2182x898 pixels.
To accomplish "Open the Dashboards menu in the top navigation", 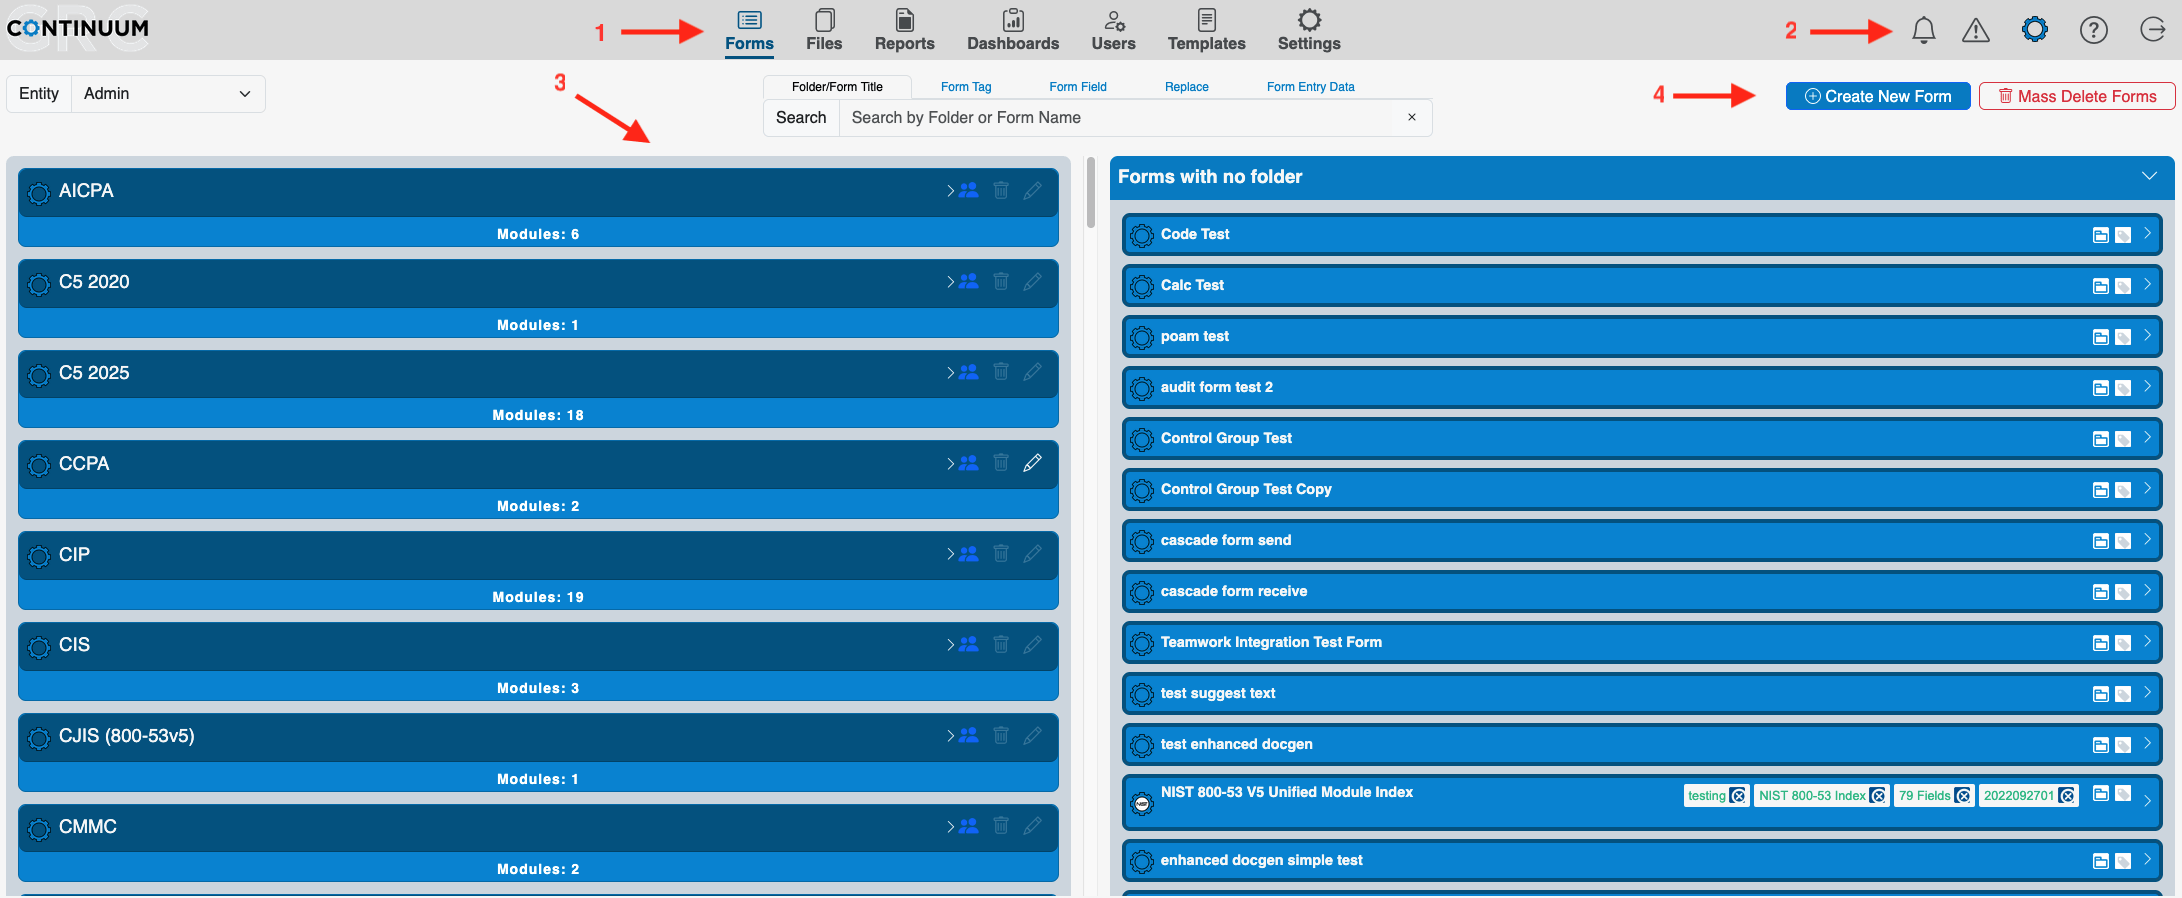I will [1012, 31].
